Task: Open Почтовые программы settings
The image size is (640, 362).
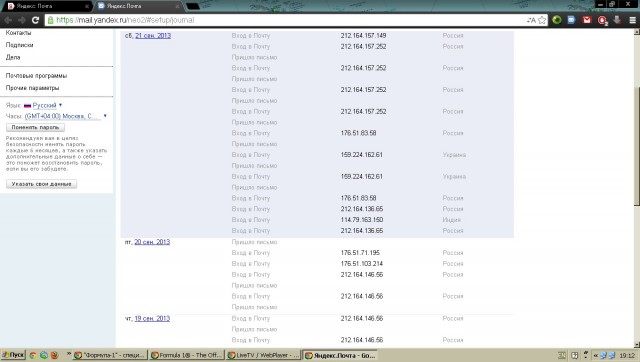Action: pos(36,76)
